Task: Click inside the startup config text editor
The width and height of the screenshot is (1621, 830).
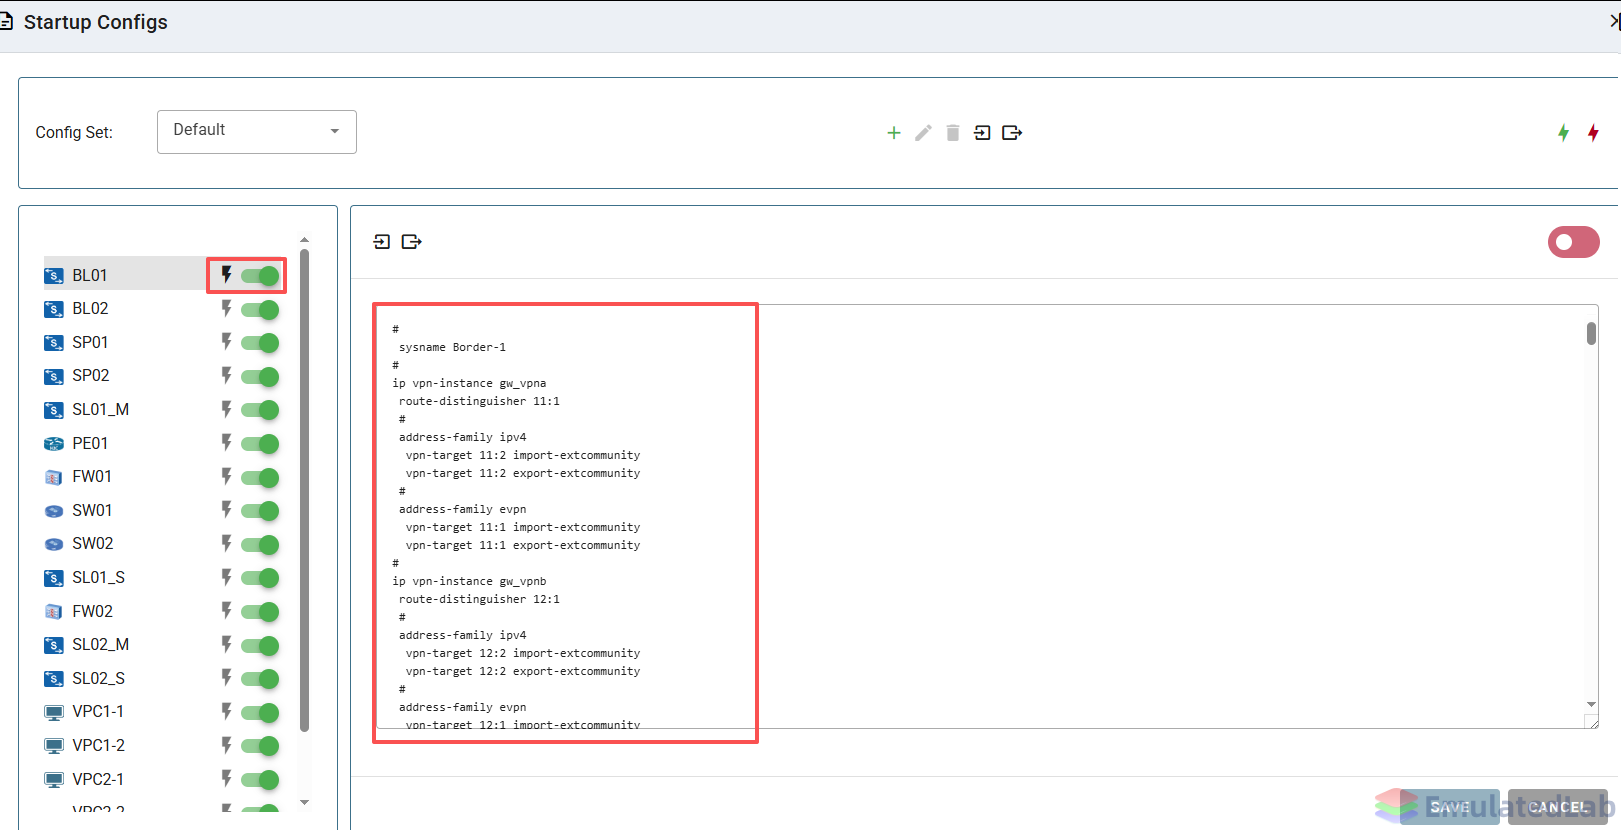Action: [x=987, y=516]
